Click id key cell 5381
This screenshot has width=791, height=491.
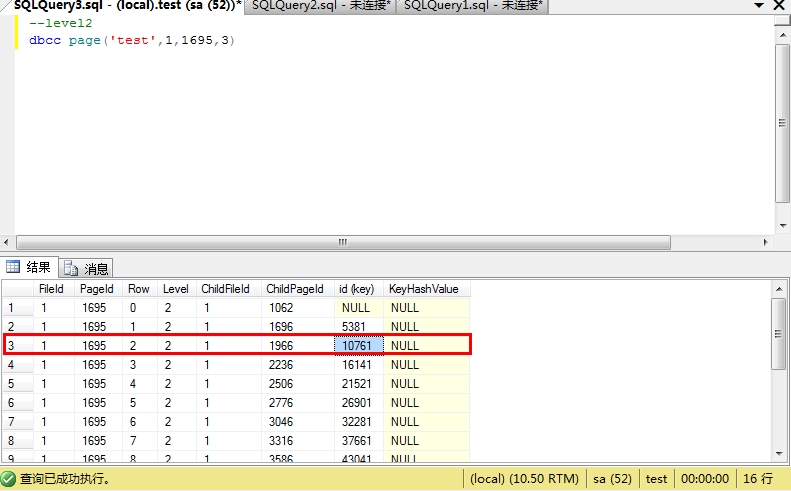click(x=359, y=327)
